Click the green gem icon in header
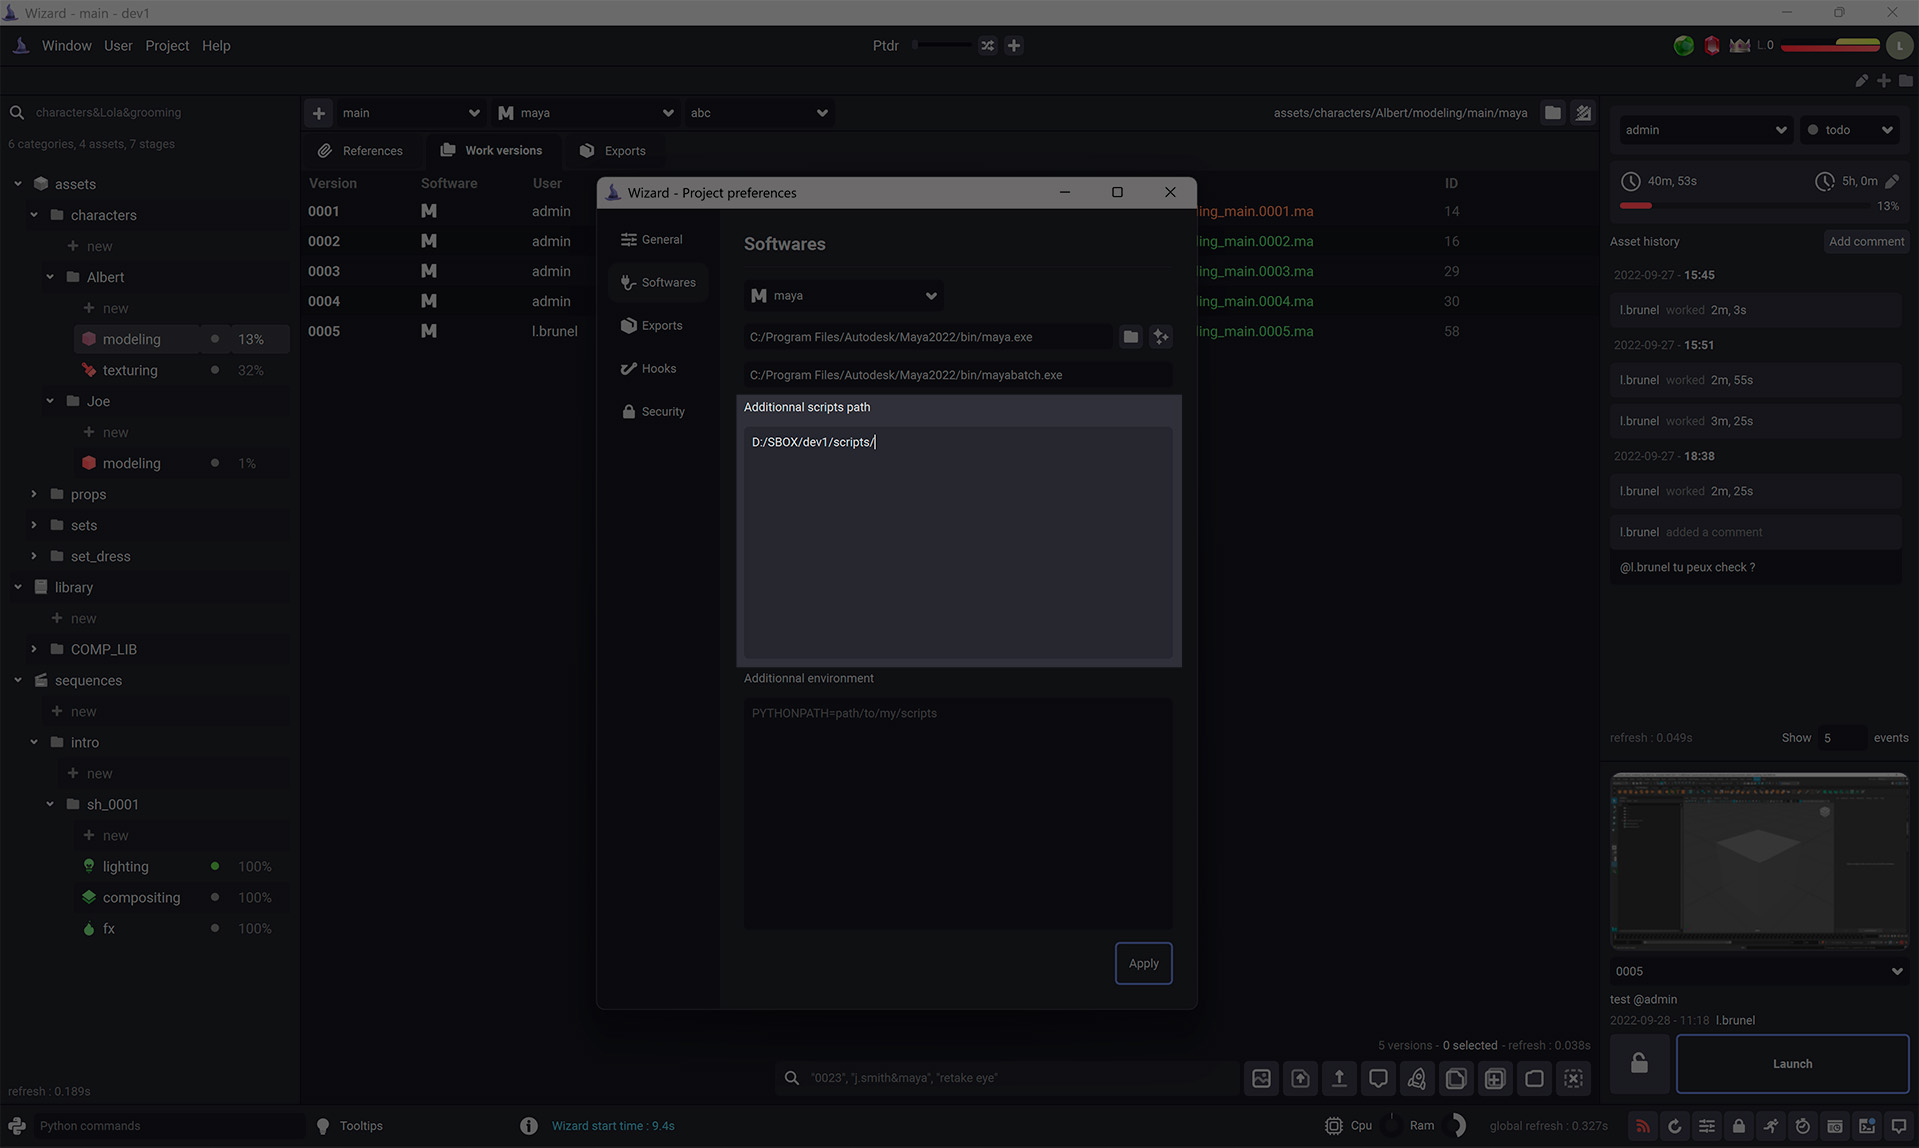The image size is (1919, 1148). 1684,46
